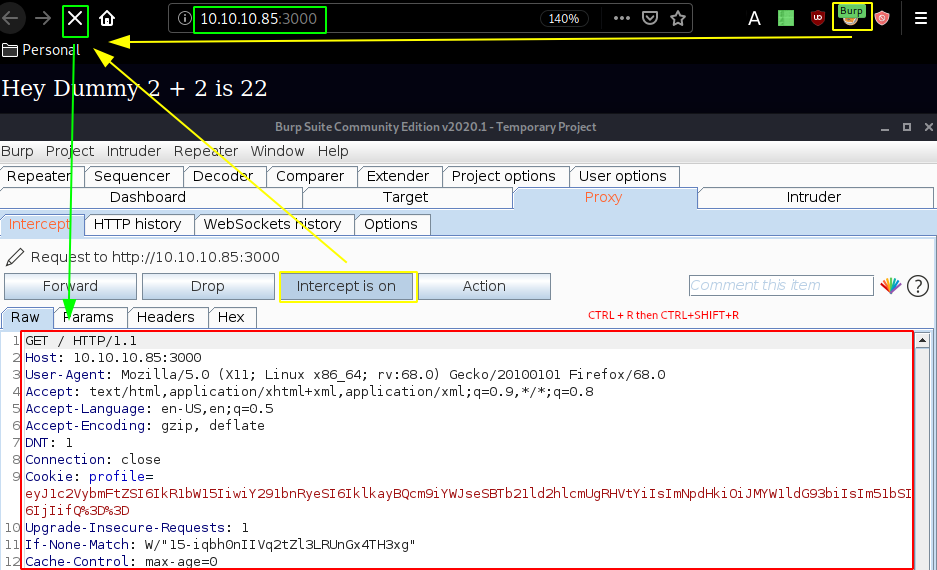Reset the 140% zoom indicator

(x=564, y=19)
